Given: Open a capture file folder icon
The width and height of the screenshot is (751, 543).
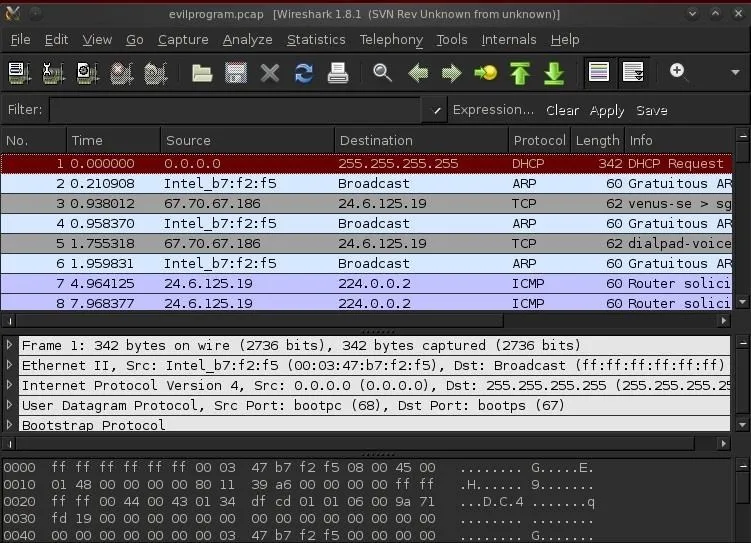Looking at the screenshot, I should point(202,73).
